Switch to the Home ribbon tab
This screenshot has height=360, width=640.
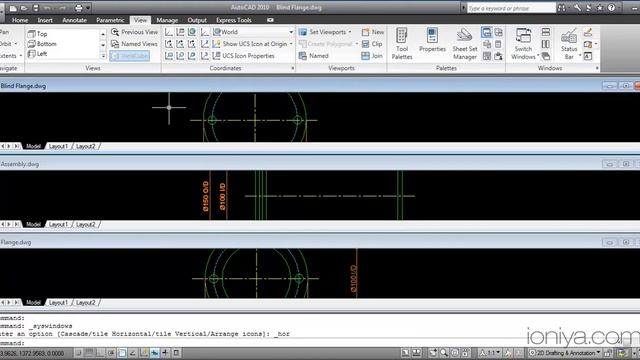20,20
